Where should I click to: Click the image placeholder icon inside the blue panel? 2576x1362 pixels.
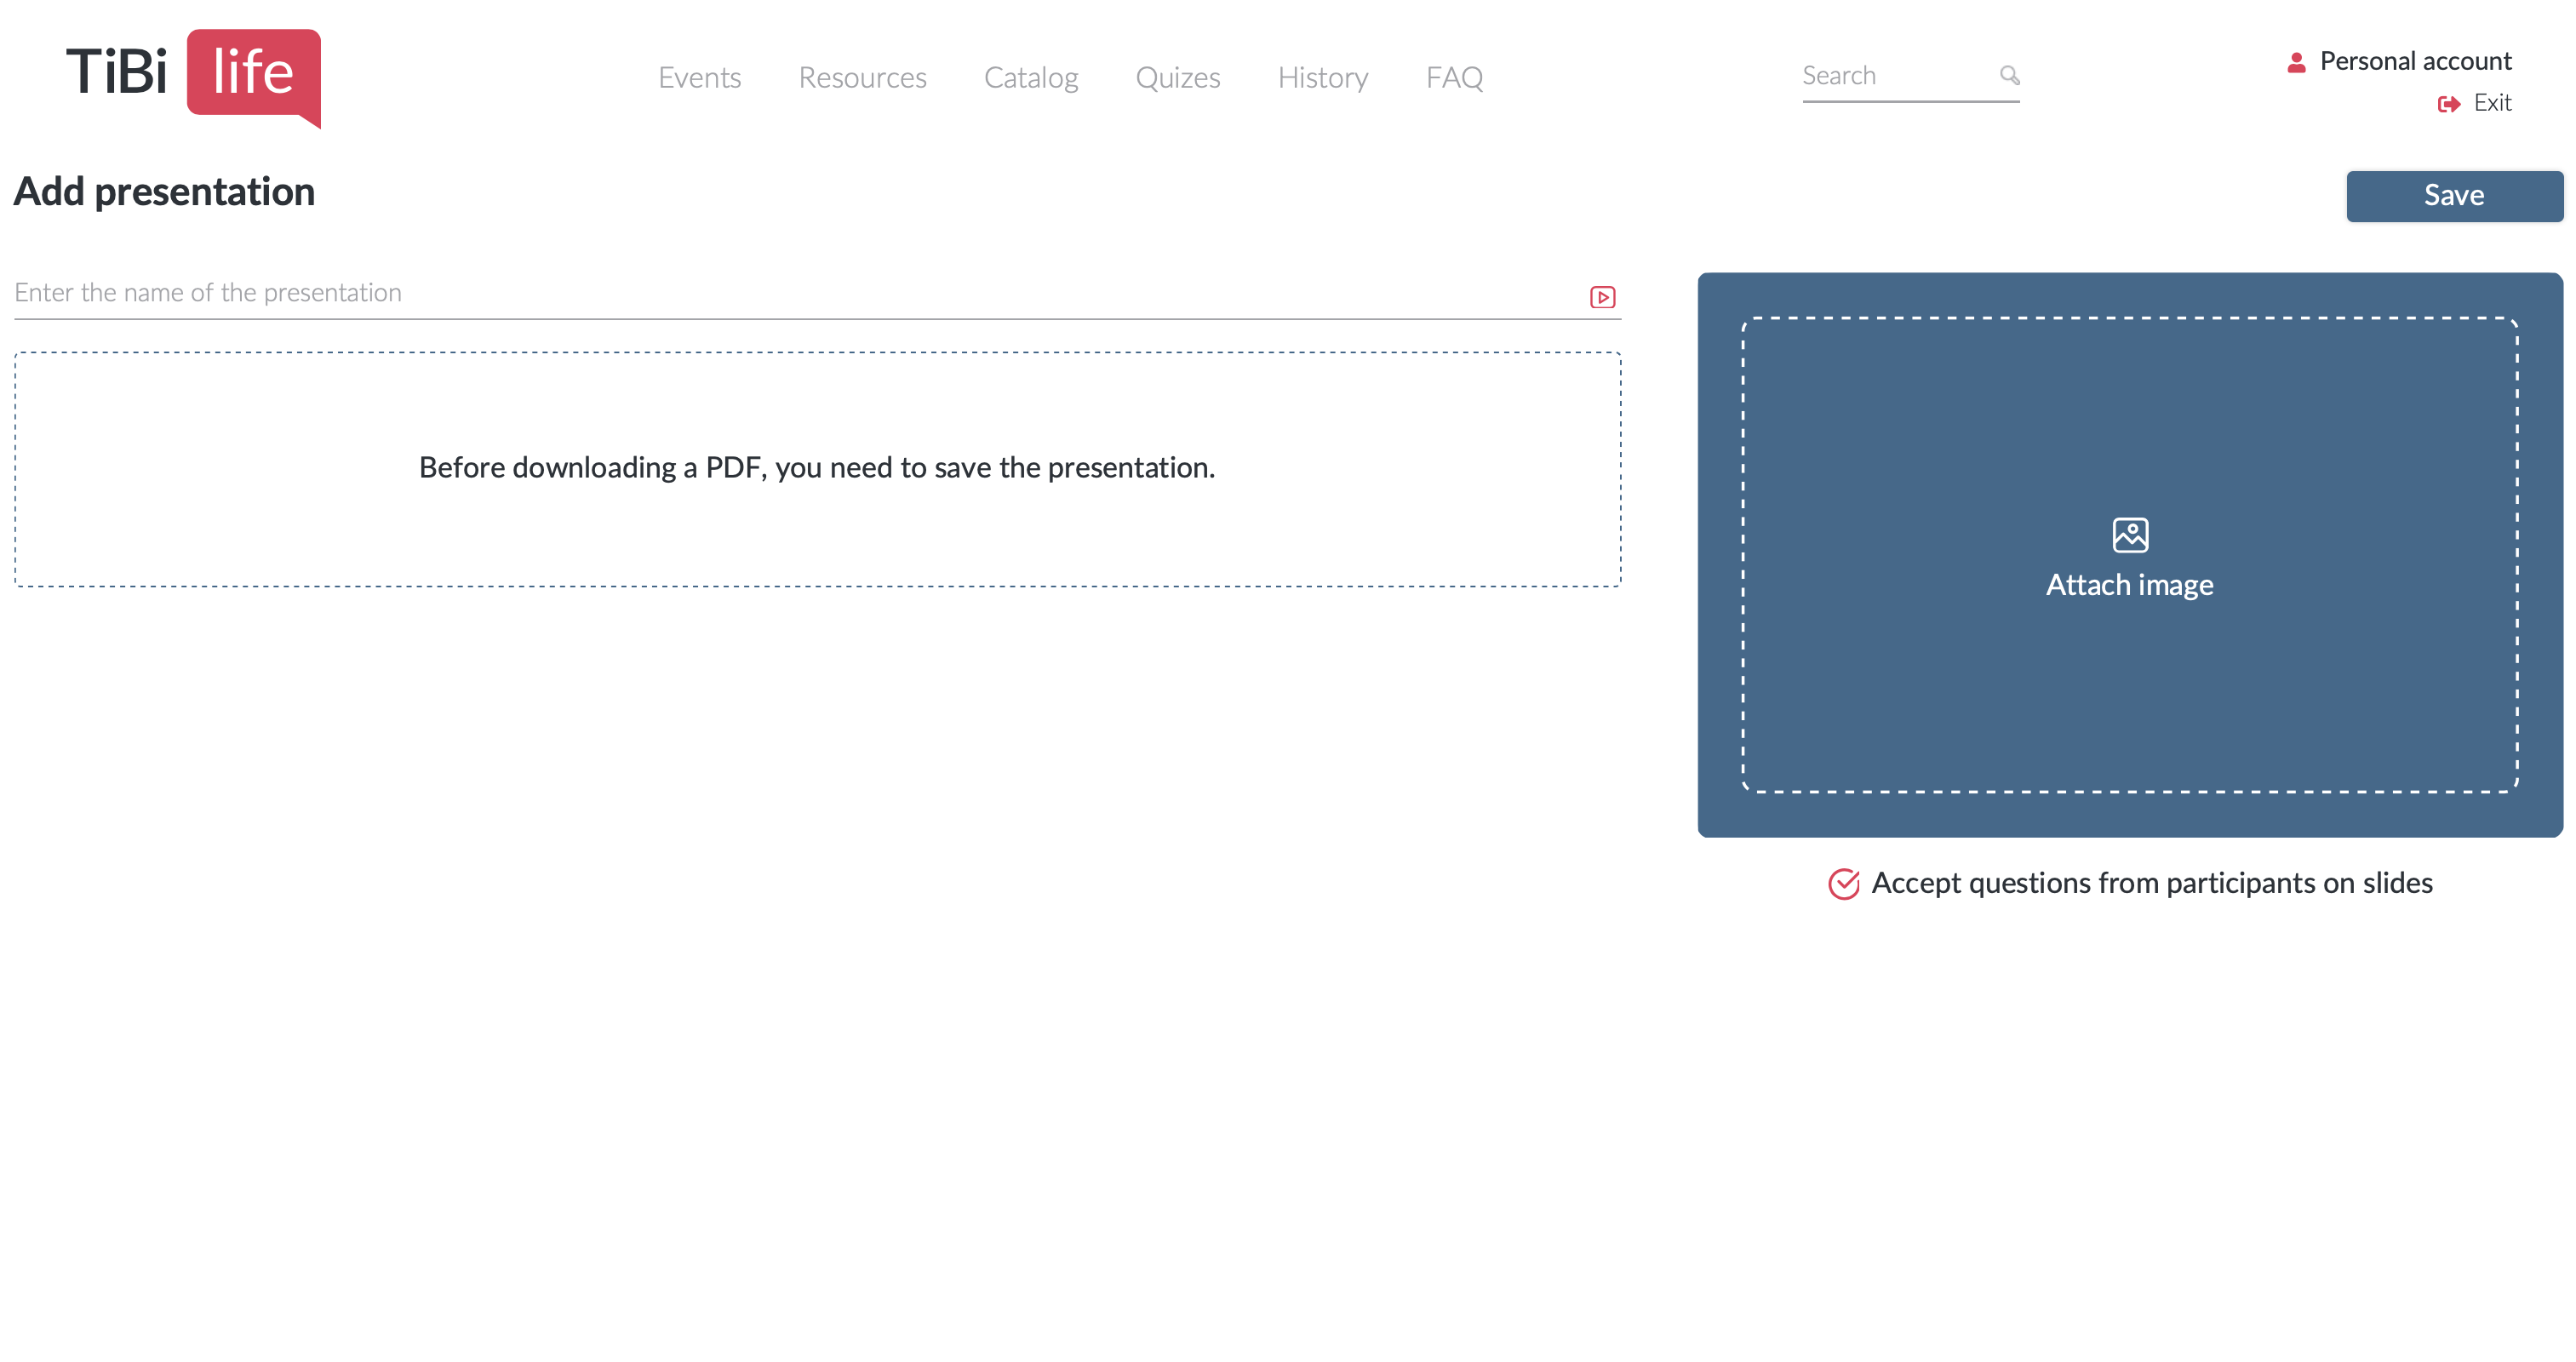[2129, 534]
